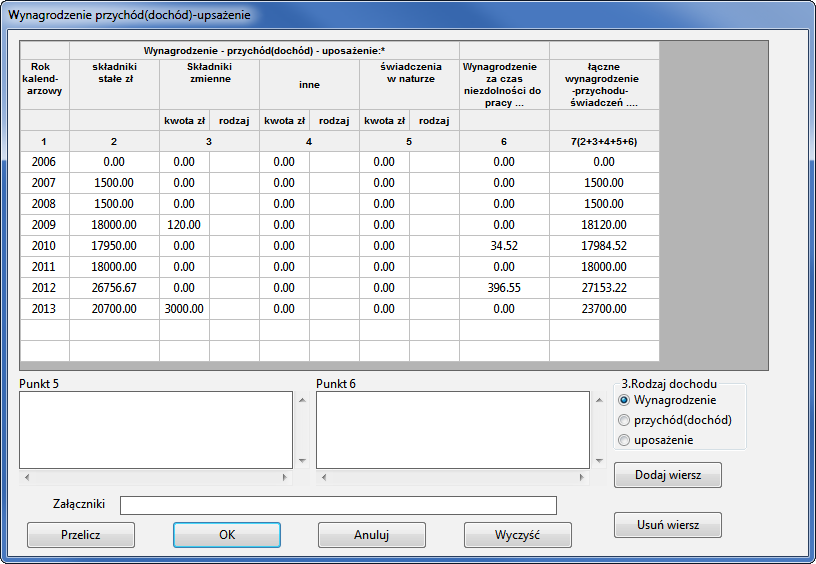The height and width of the screenshot is (564, 816).
Task: Select the 2009 składniki stałe cell 18000.00
Action: click(x=114, y=225)
